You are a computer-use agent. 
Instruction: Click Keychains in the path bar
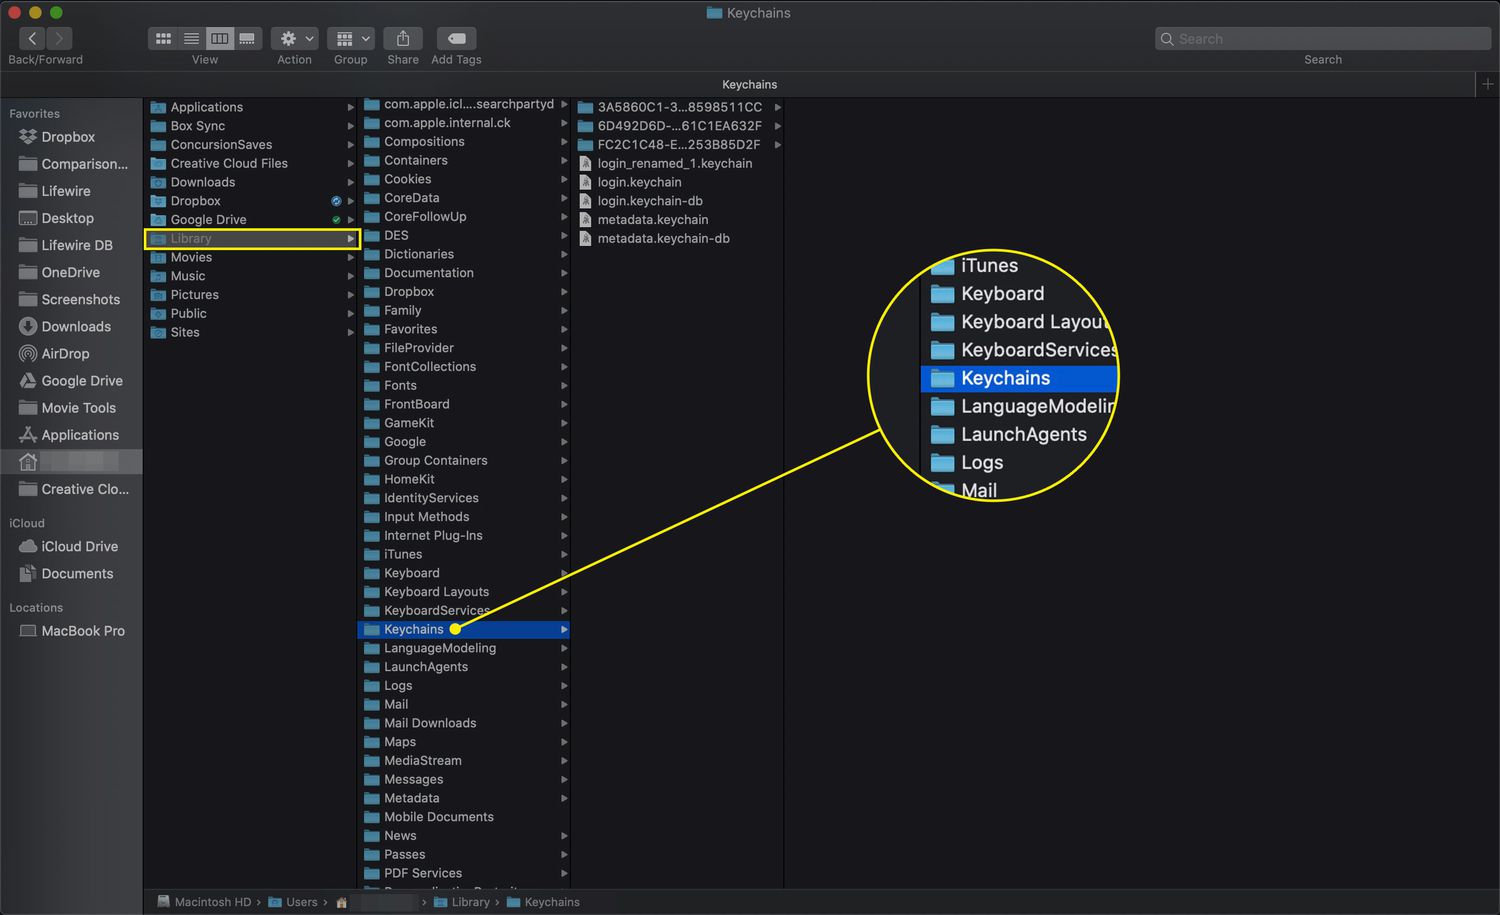[x=543, y=902]
